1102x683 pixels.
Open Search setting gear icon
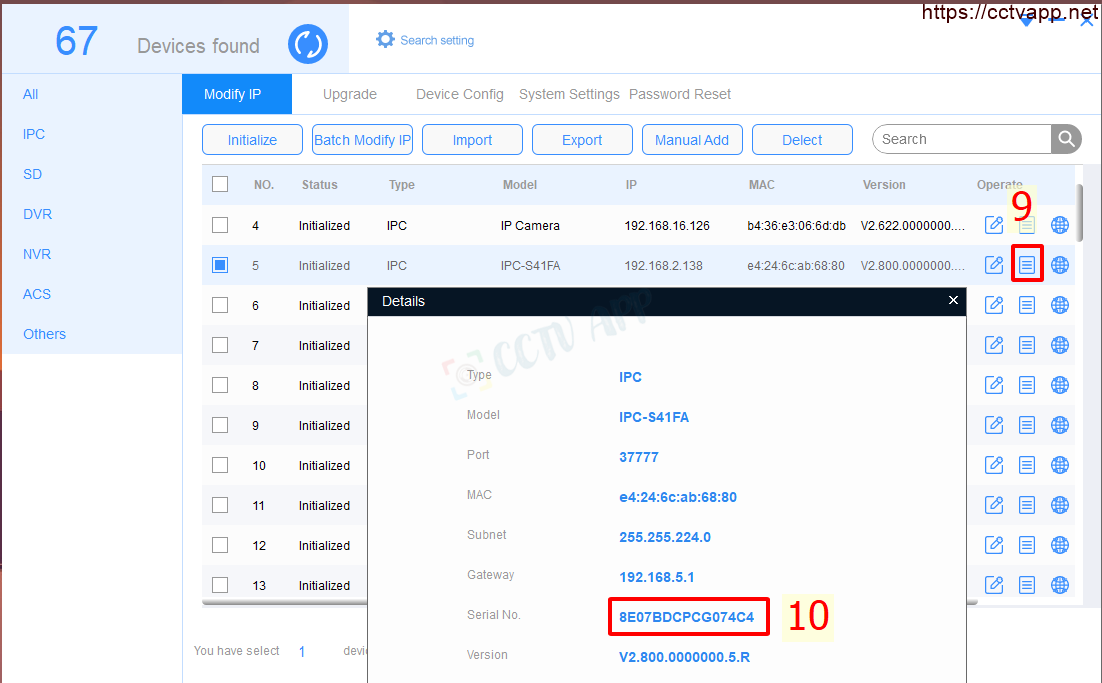[385, 40]
